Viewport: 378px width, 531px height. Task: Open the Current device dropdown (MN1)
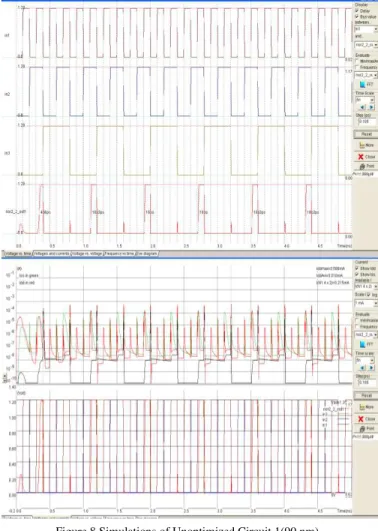pos(366,286)
